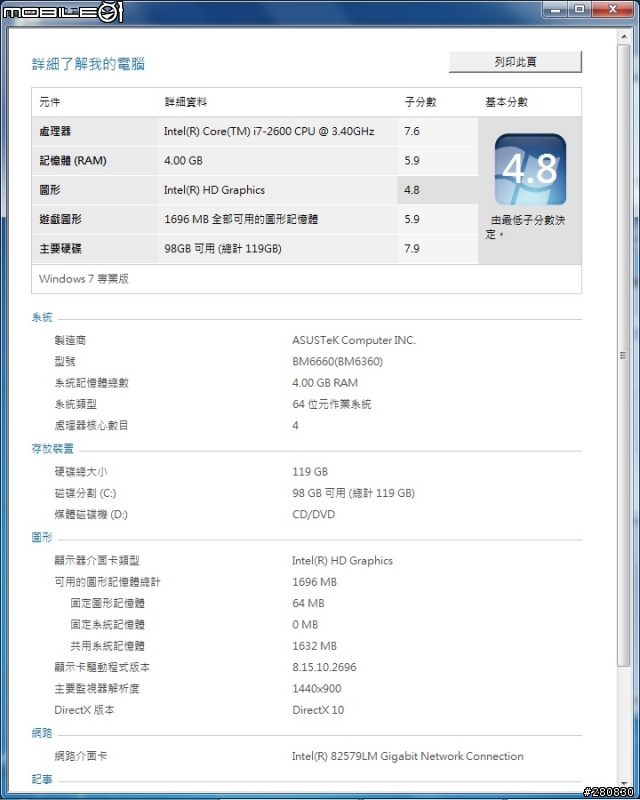Image resolution: width=640 pixels, height=800 pixels.
Task: Select the DirectX 10 value
Action: [318, 710]
